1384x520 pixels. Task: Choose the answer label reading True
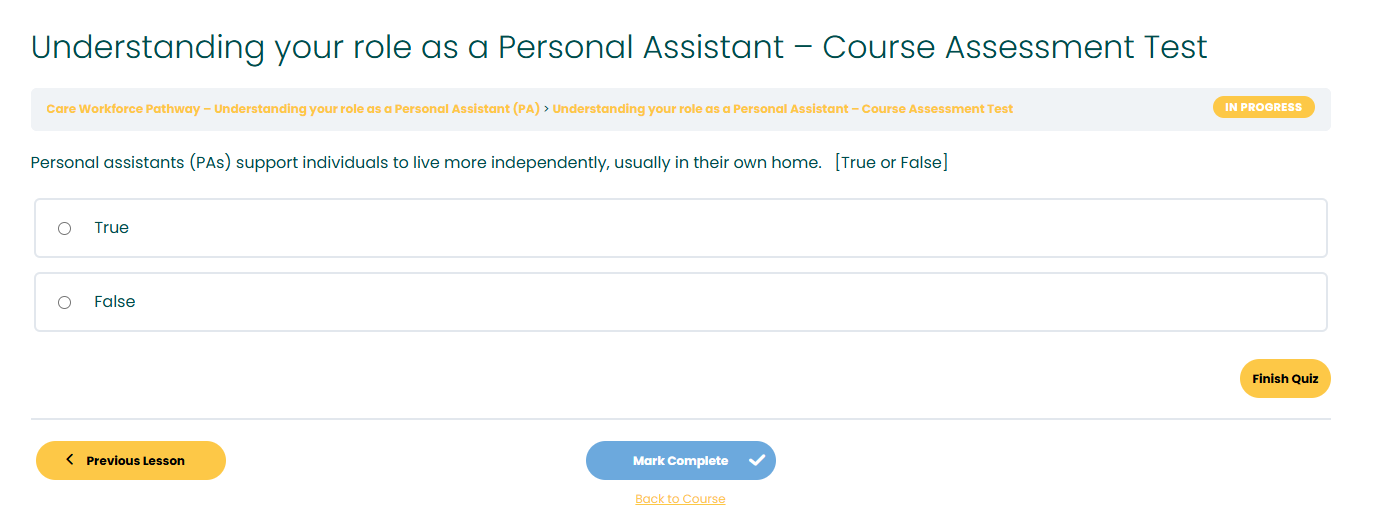pos(111,228)
